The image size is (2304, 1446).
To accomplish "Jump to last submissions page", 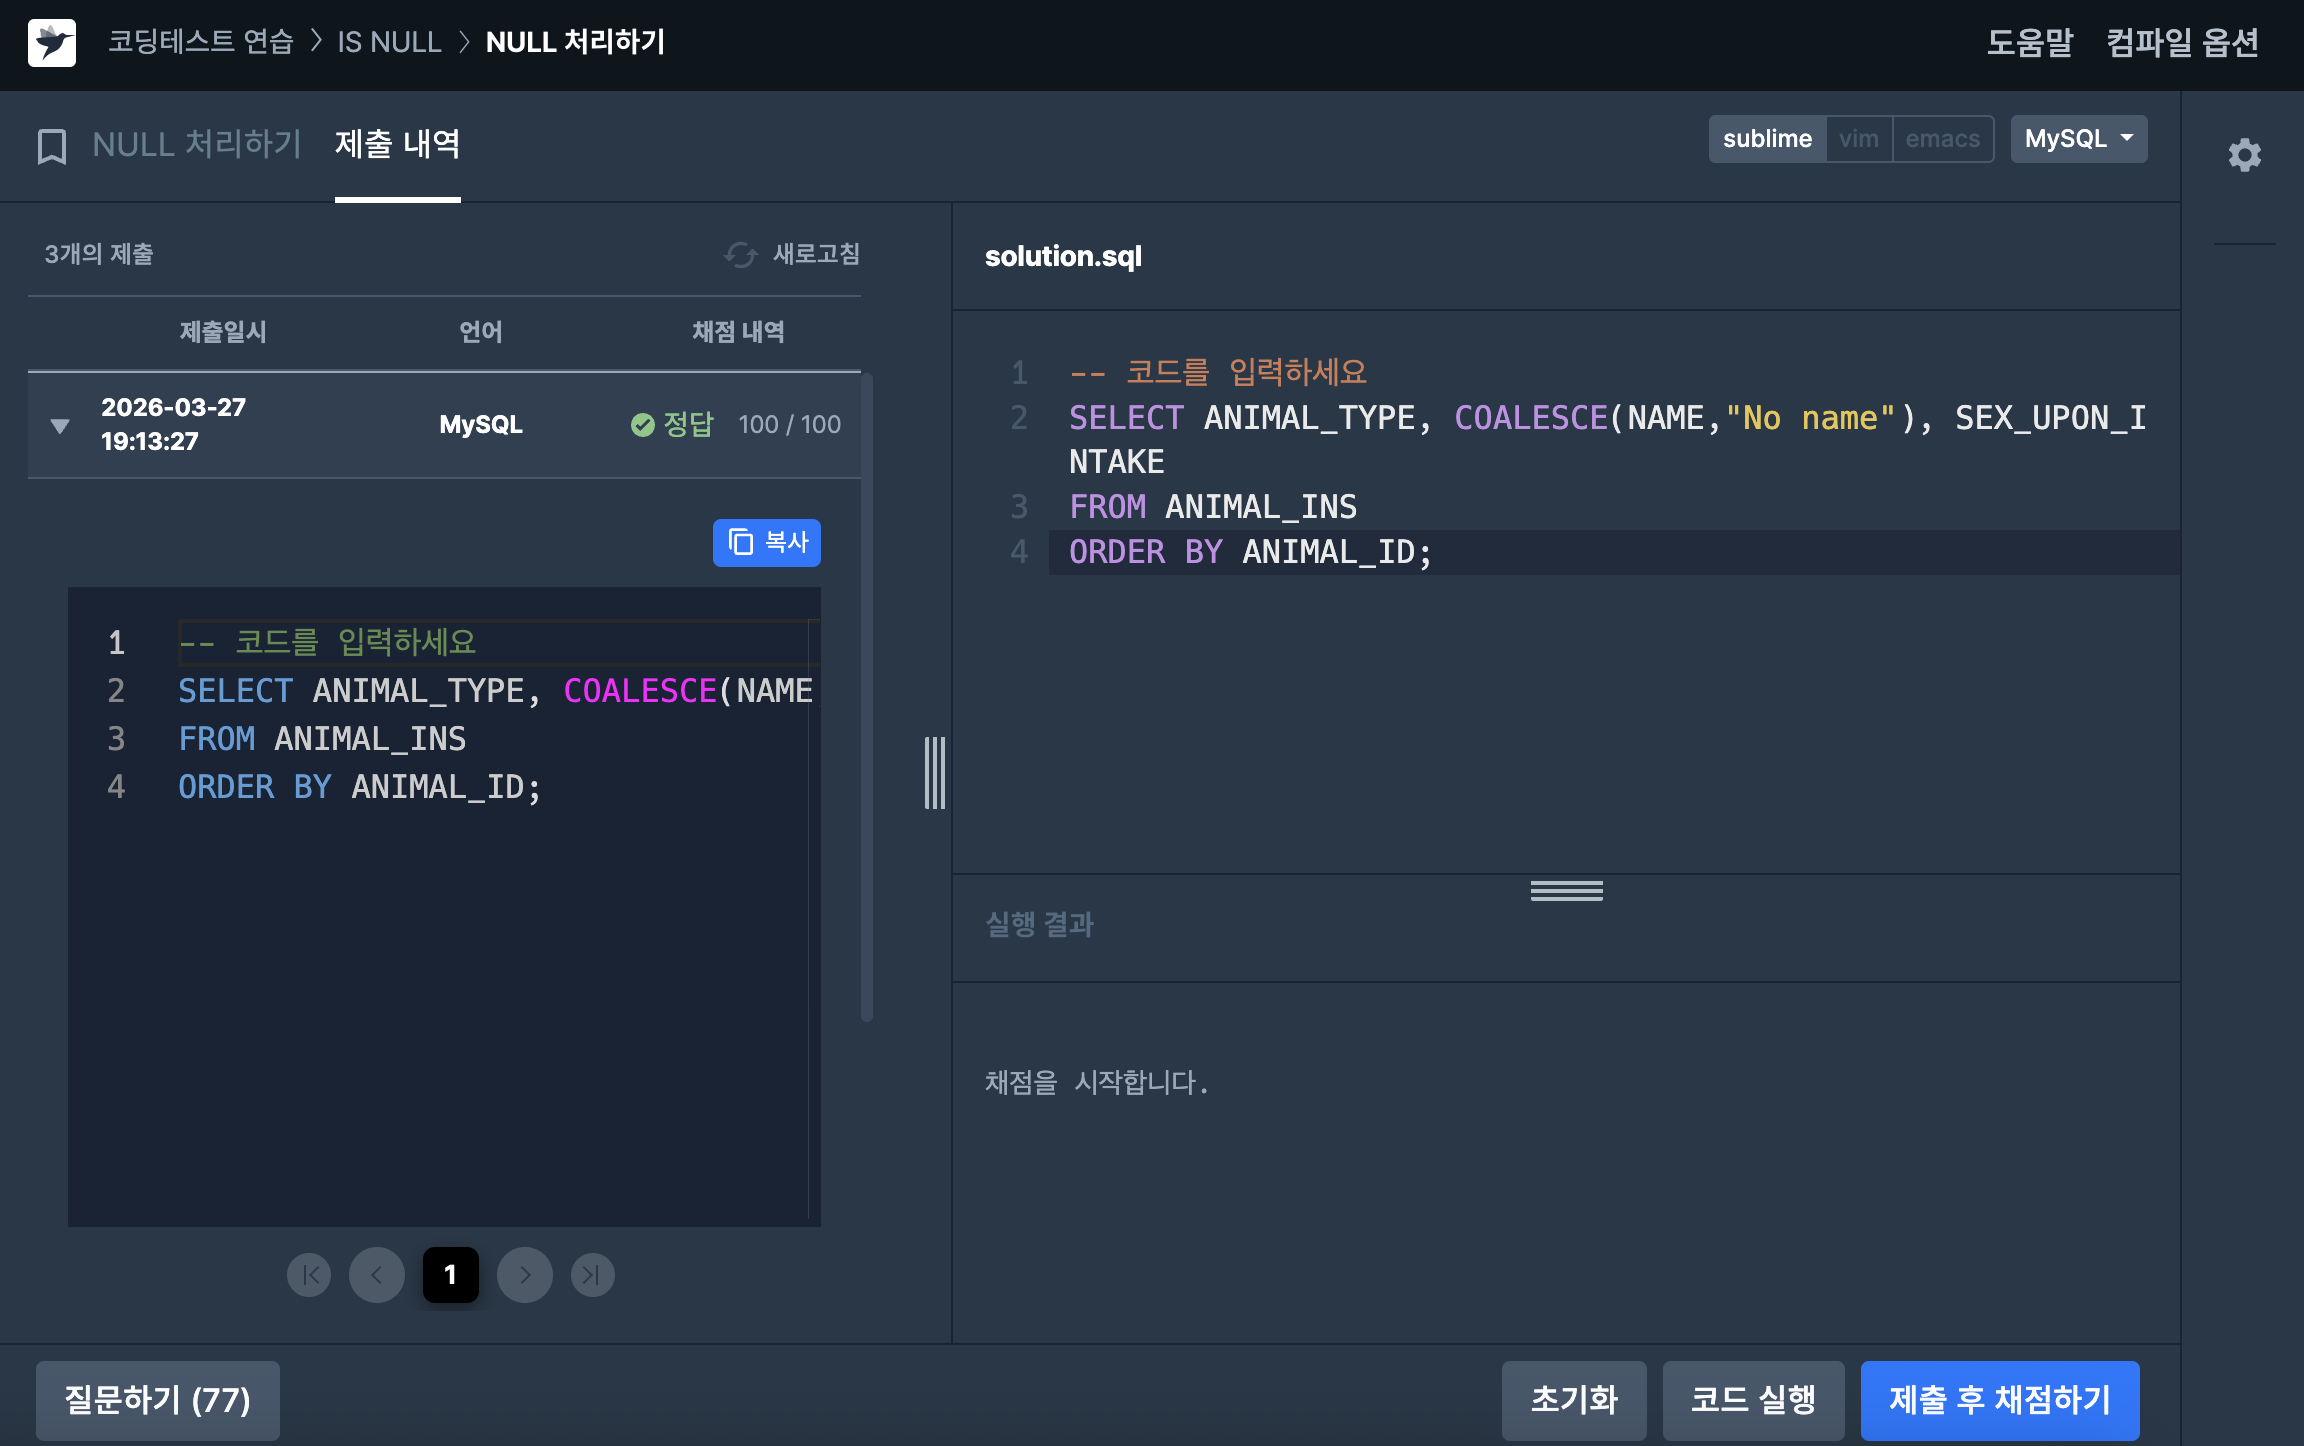I will click(592, 1275).
